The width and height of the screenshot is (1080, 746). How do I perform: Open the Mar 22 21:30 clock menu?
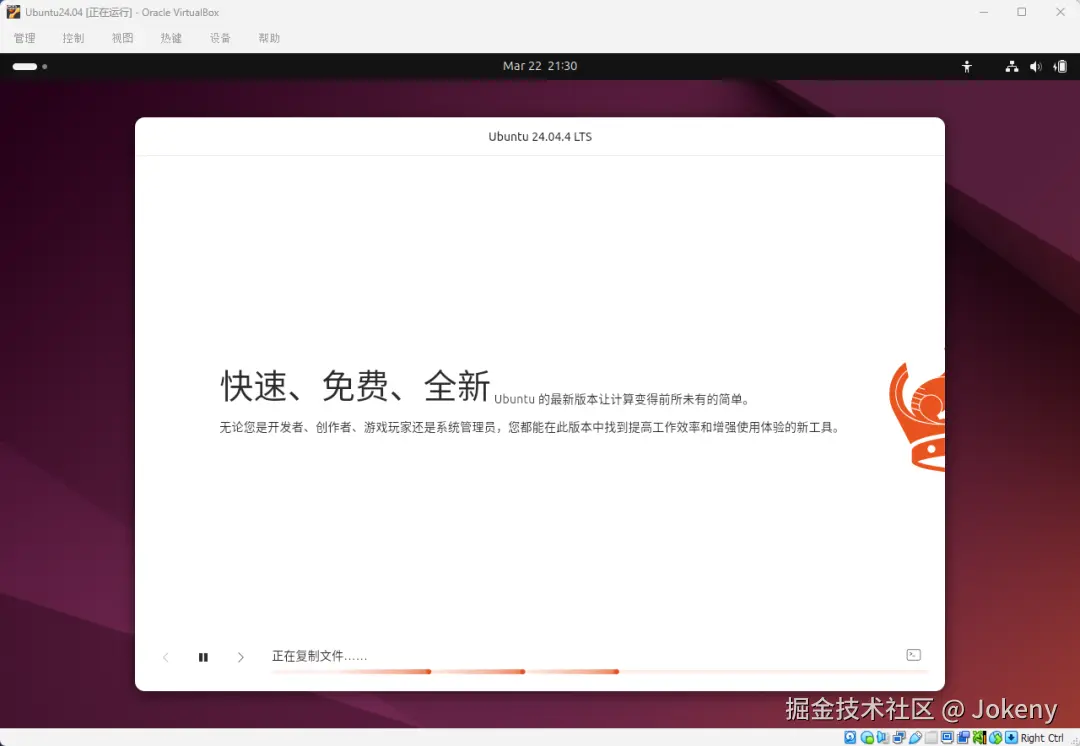coord(540,66)
